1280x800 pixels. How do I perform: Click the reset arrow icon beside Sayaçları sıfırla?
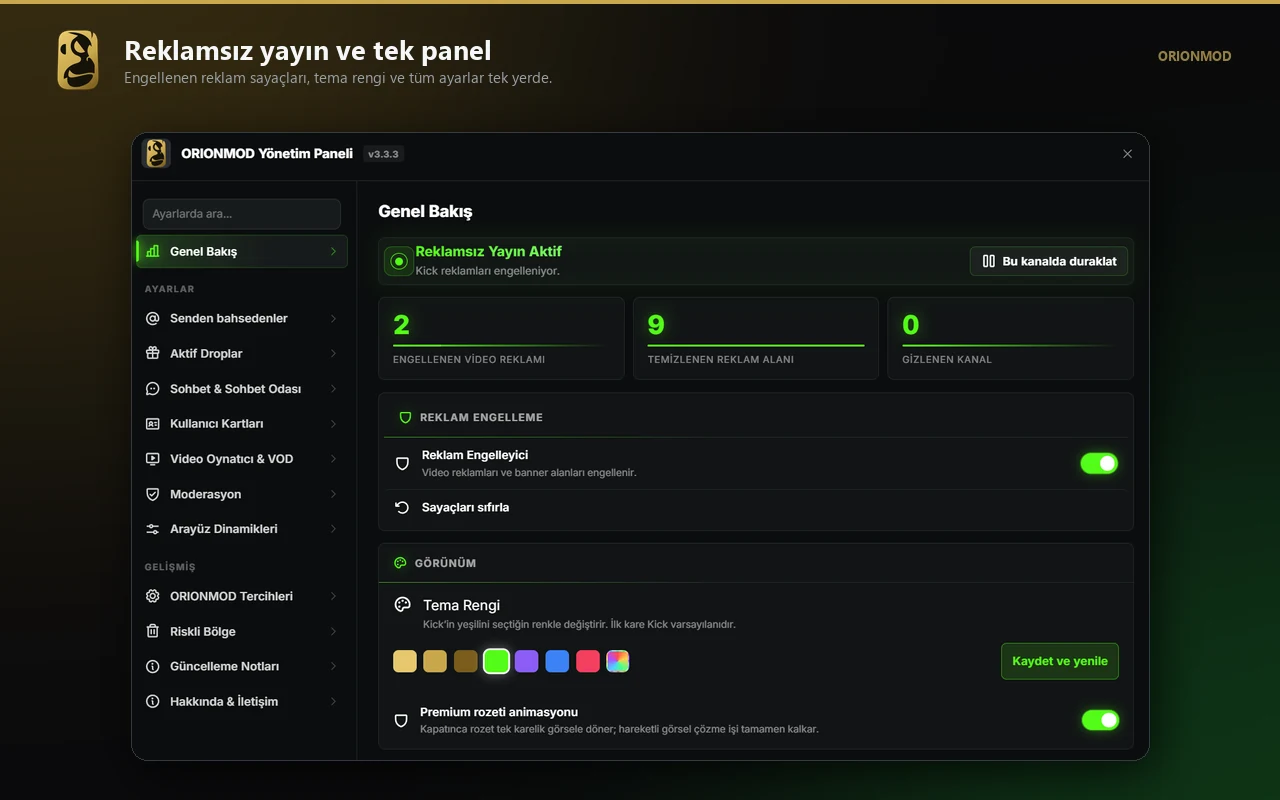point(402,507)
